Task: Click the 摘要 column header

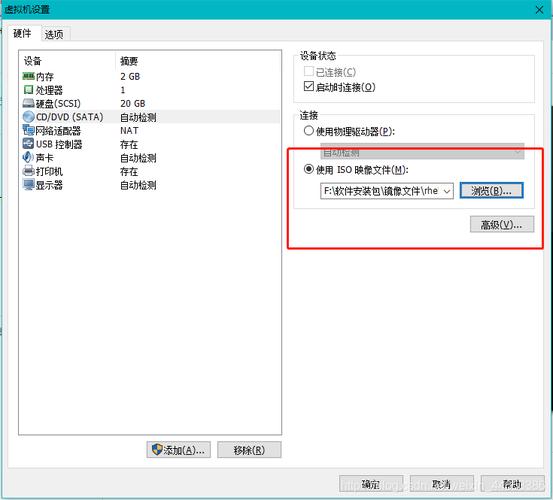Action: 129,61
